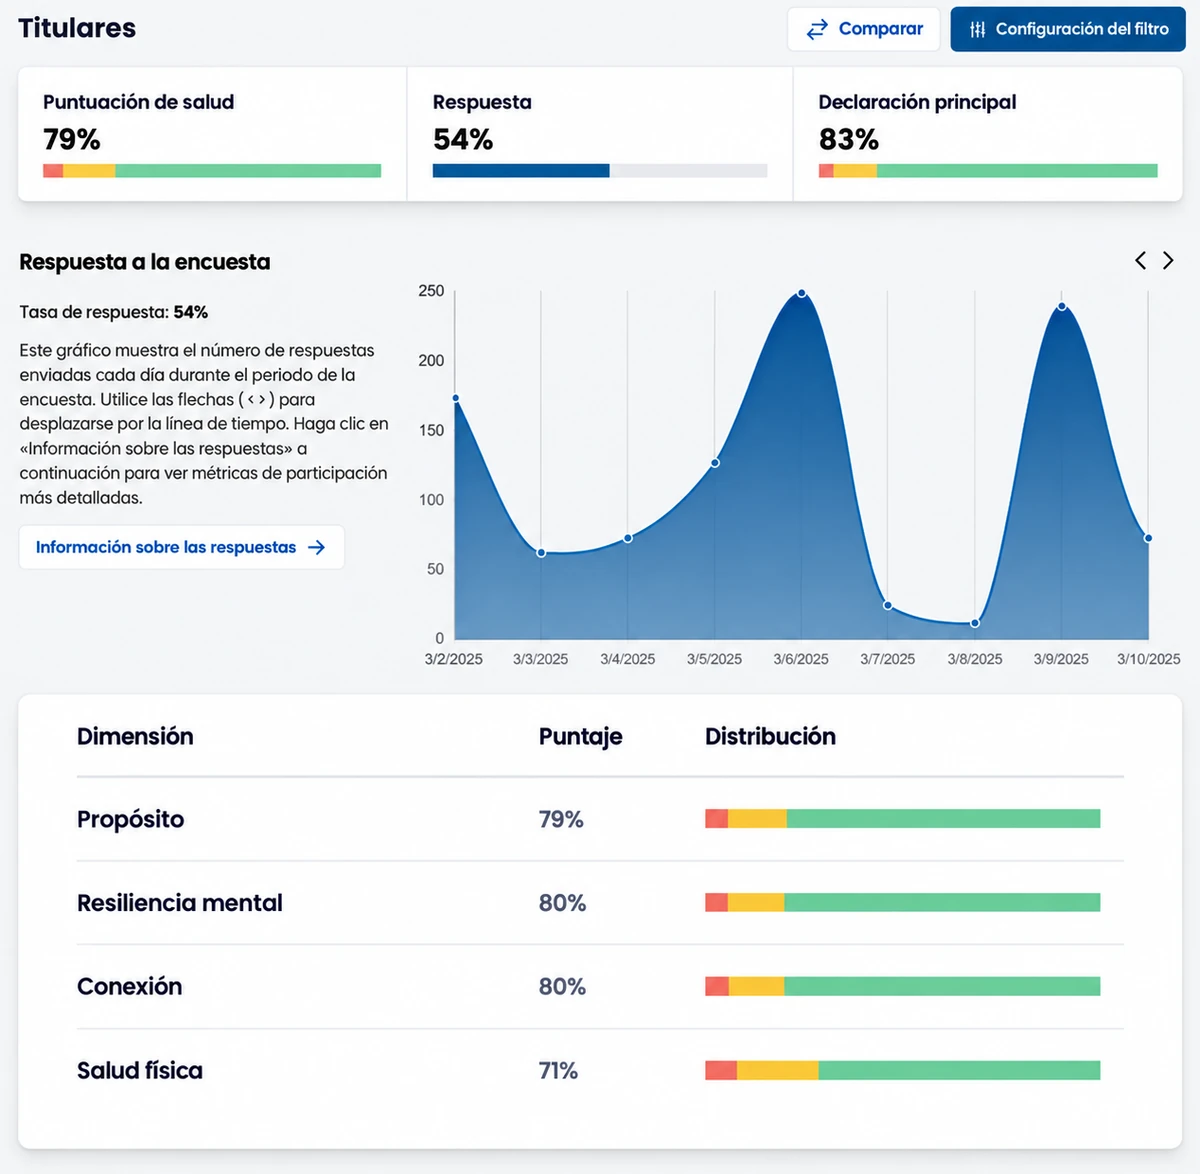
Task: Select the Conexión dimension row
Action: pyautogui.click(x=600, y=987)
